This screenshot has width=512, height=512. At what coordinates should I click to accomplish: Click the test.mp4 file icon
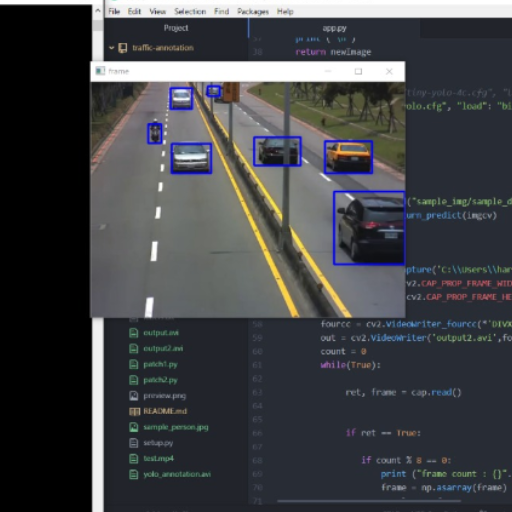tap(134, 459)
